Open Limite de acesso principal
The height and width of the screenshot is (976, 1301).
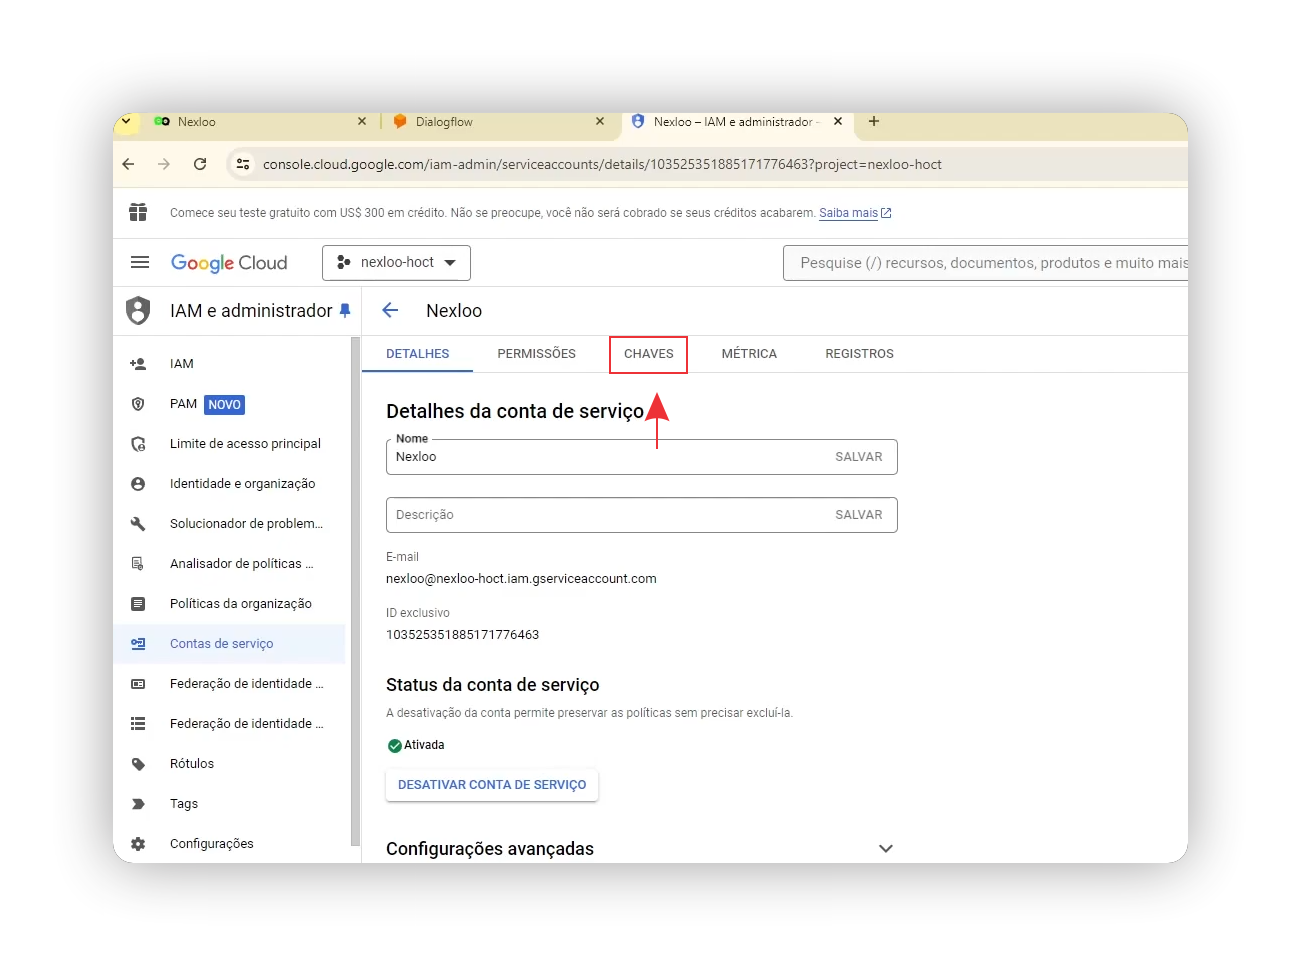245,444
